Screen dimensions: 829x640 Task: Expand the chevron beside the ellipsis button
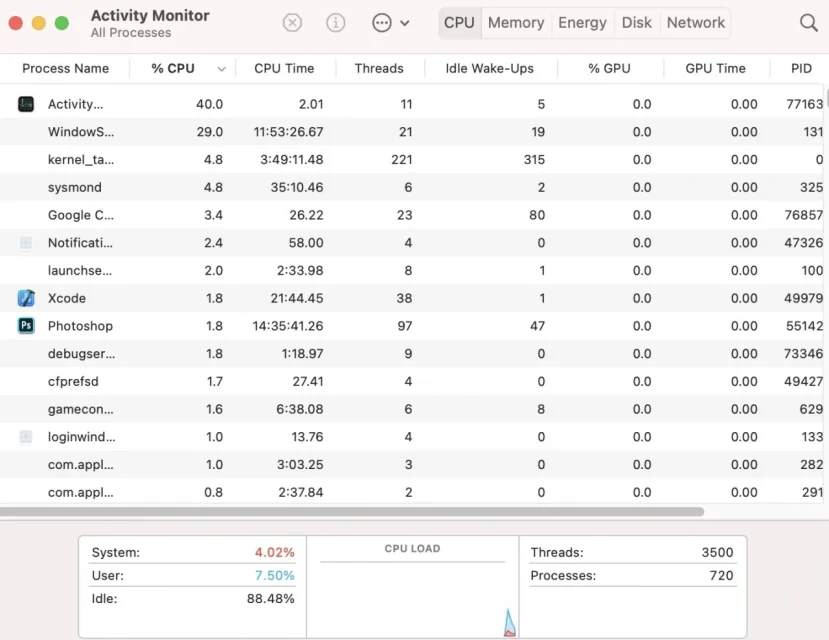click(405, 23)
